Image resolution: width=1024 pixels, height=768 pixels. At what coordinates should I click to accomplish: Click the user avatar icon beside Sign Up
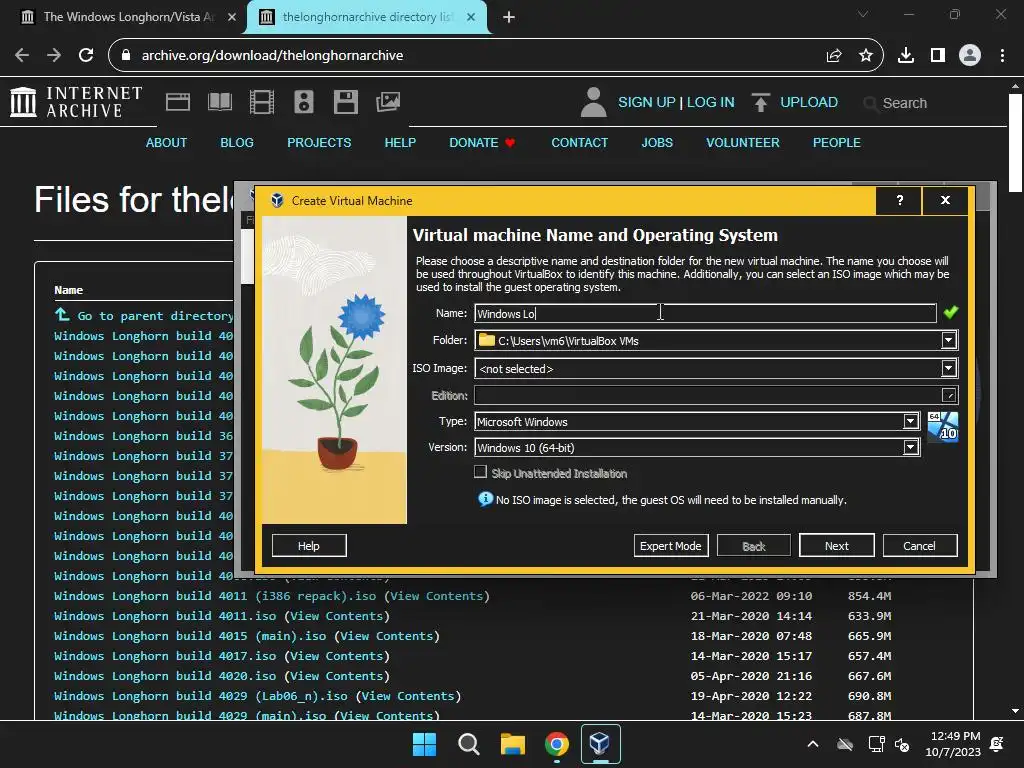tap(593, 103)
